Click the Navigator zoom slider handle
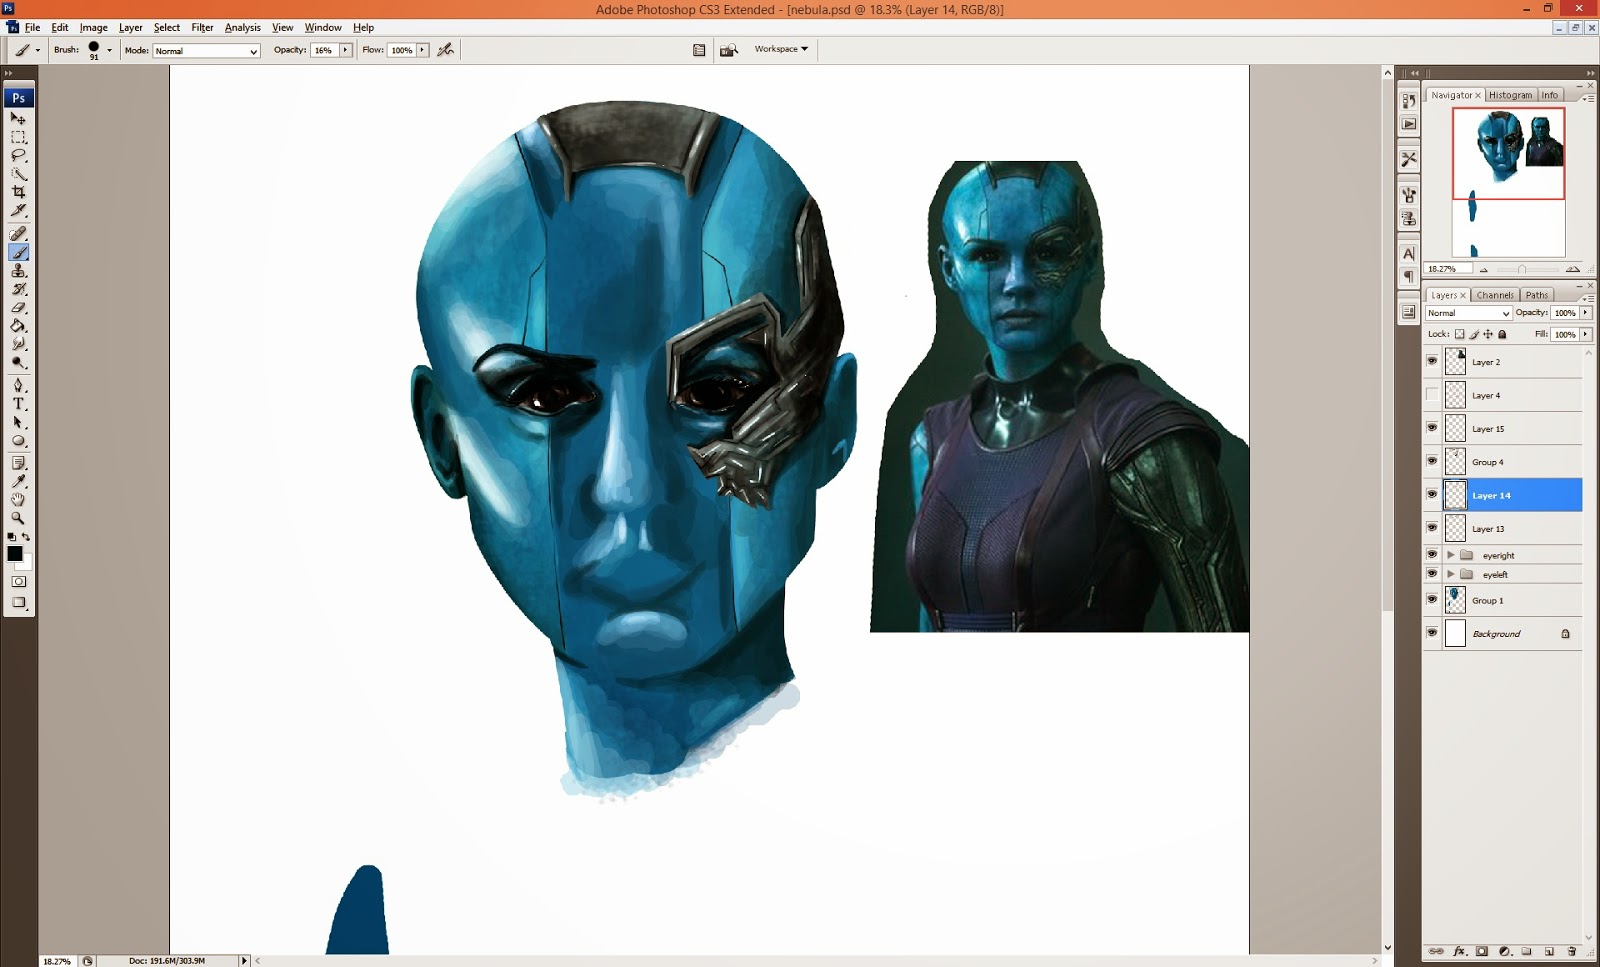The image size is (1600, 967). point(1521,269)
